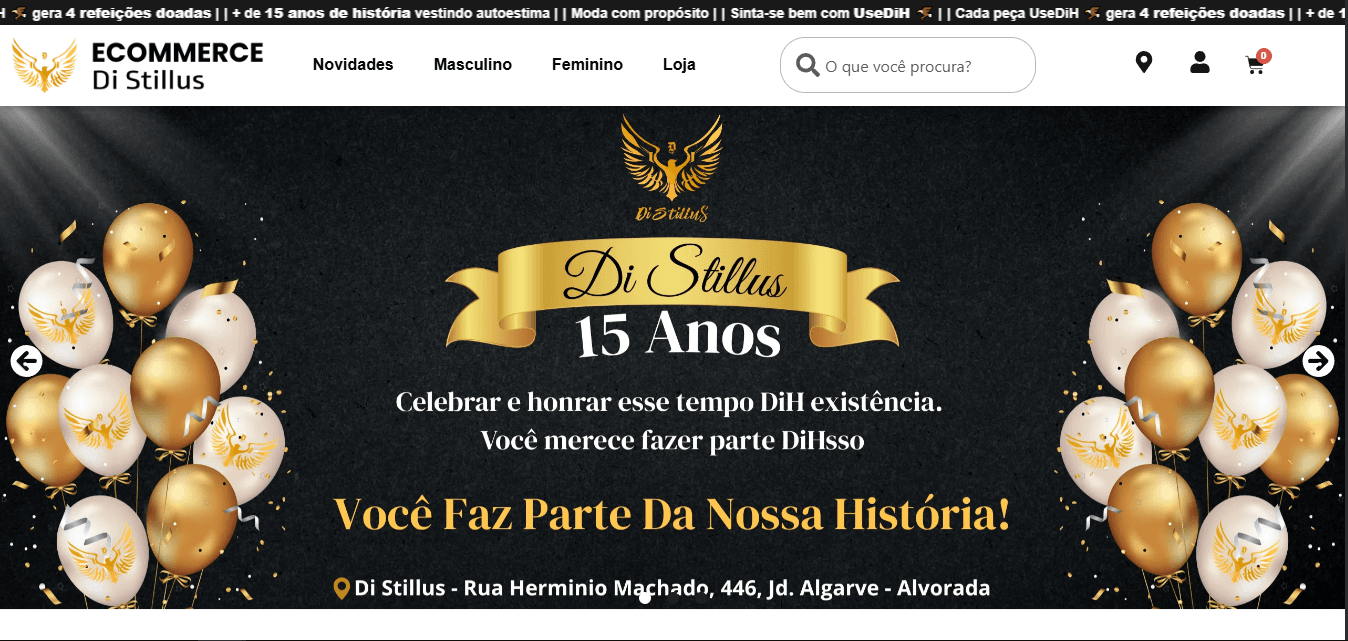1348x641 pixels.
Task: Open the Loja menu item
Action: pyautogui.click(x=679, y=65)
